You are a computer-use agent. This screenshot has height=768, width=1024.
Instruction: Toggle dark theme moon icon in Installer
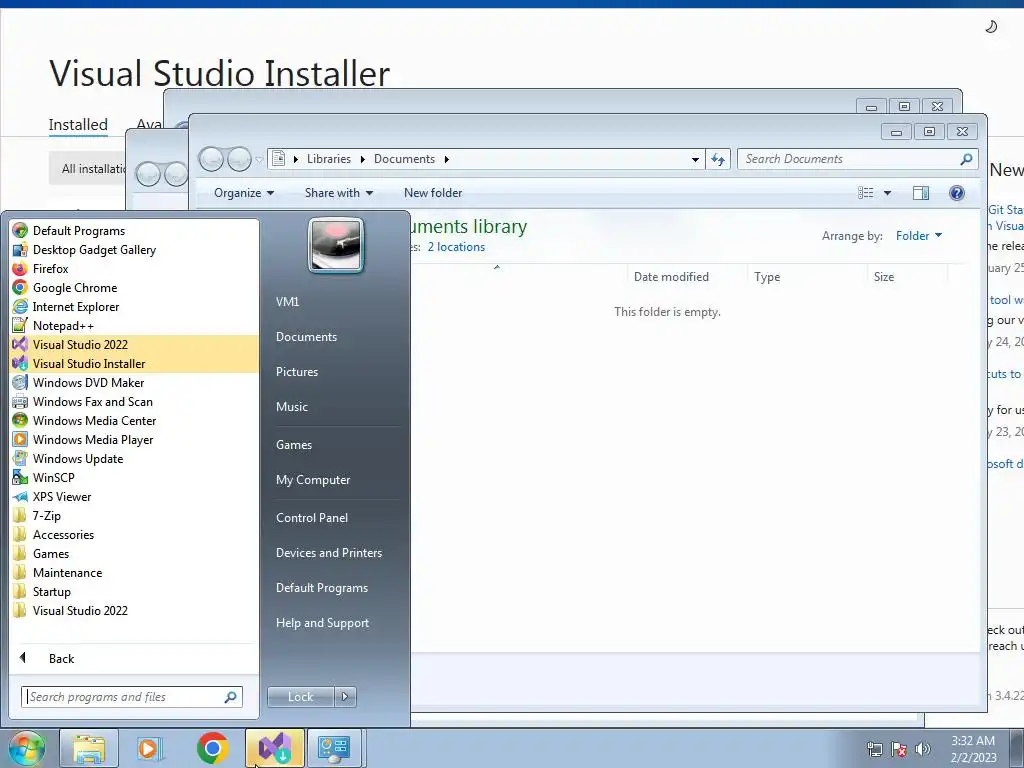pyautogui.click(x=991, y=27)
